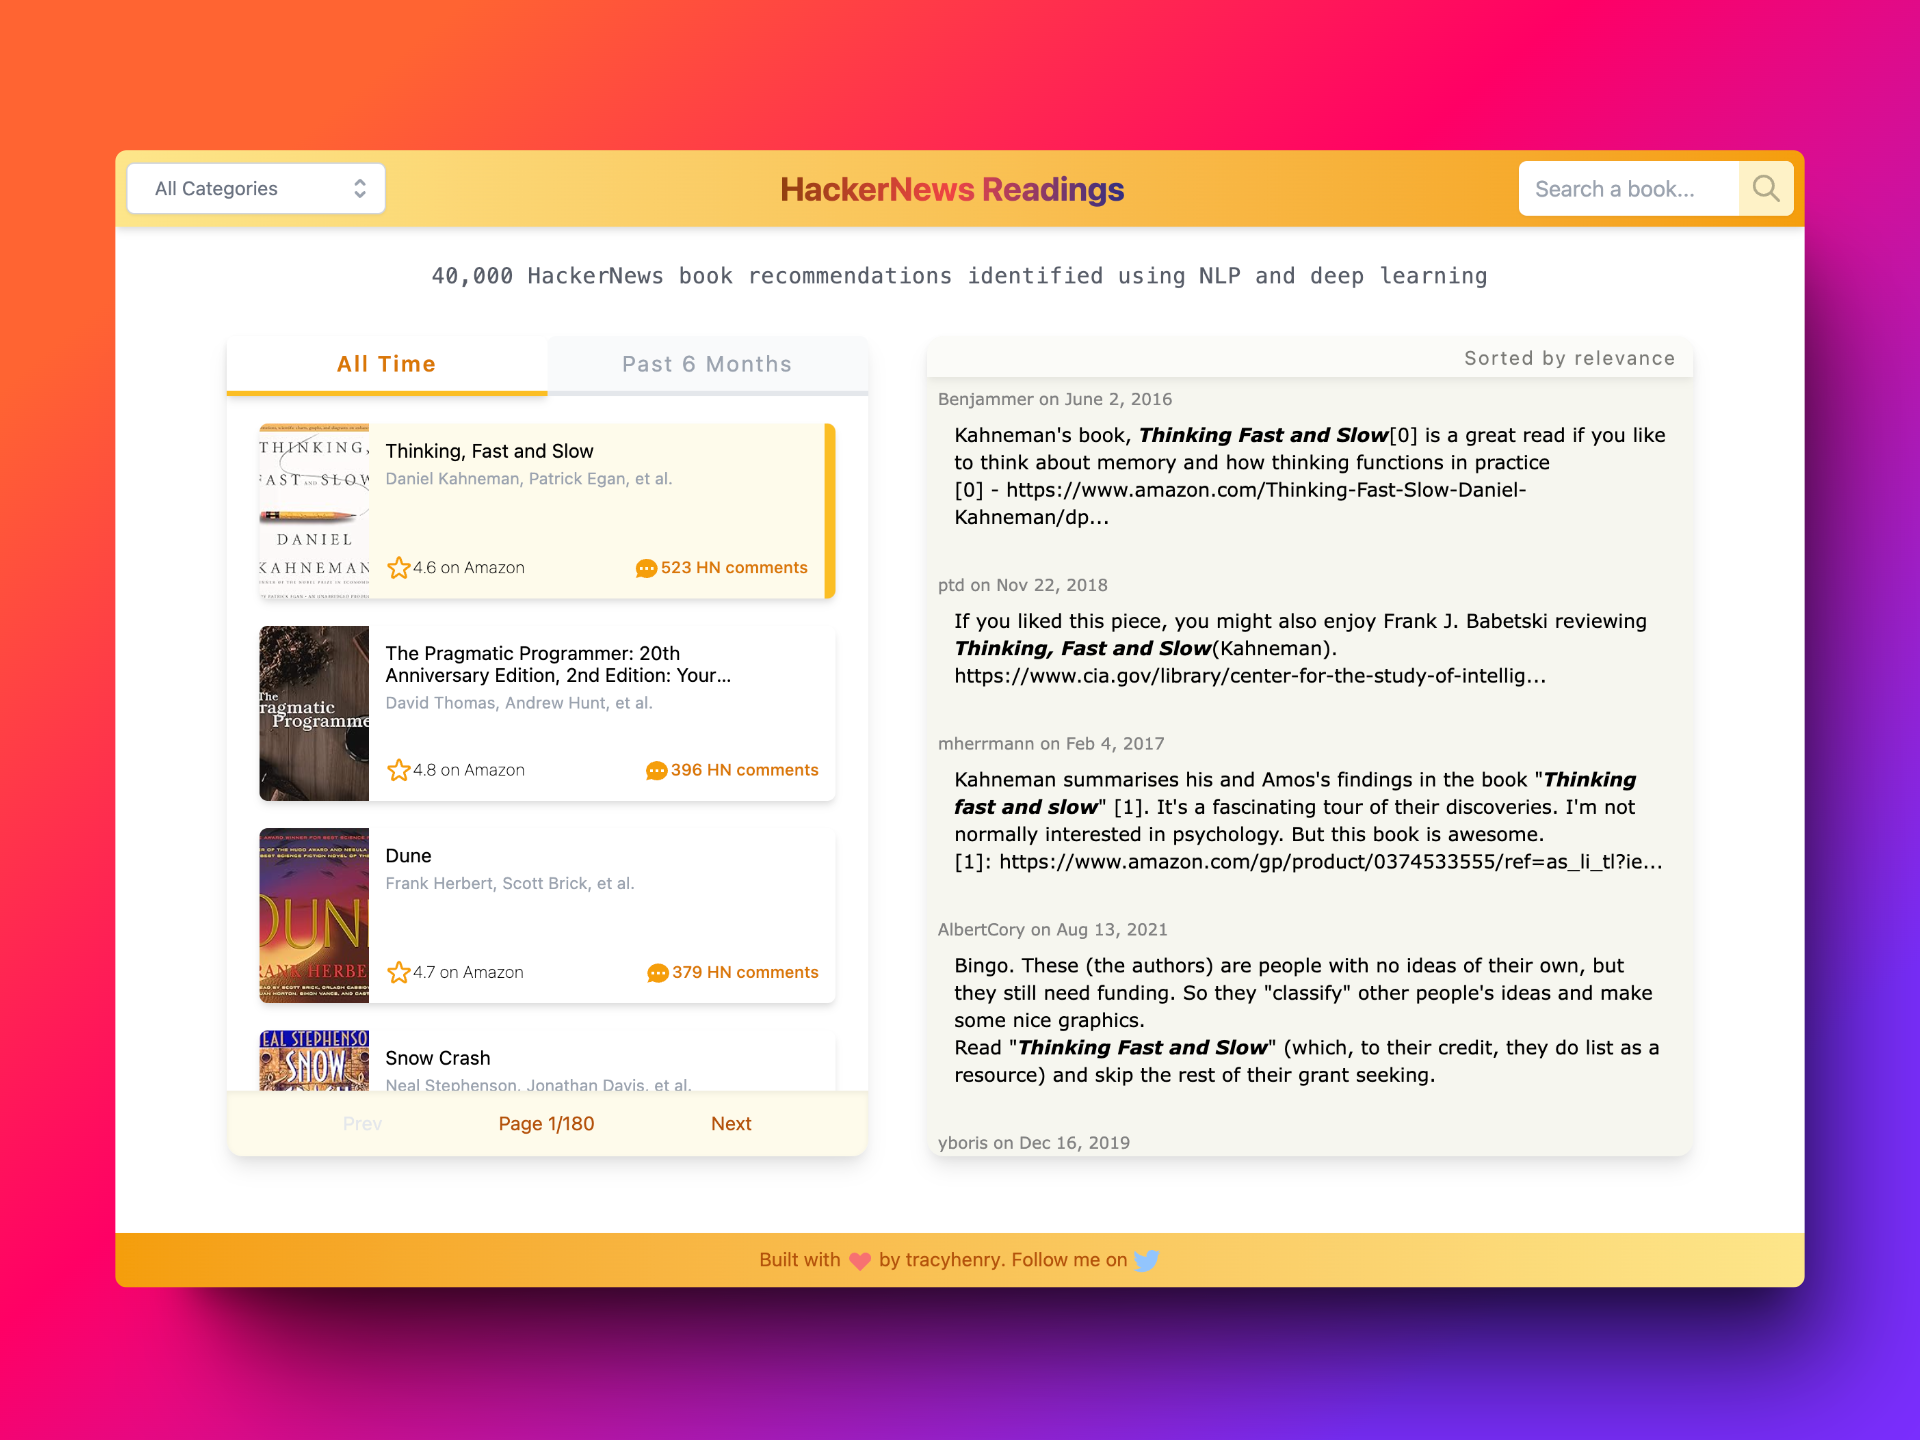Open the 396 HN comments link
The width and height of the screenshot is (1920, 1440).
coord(744,770)
